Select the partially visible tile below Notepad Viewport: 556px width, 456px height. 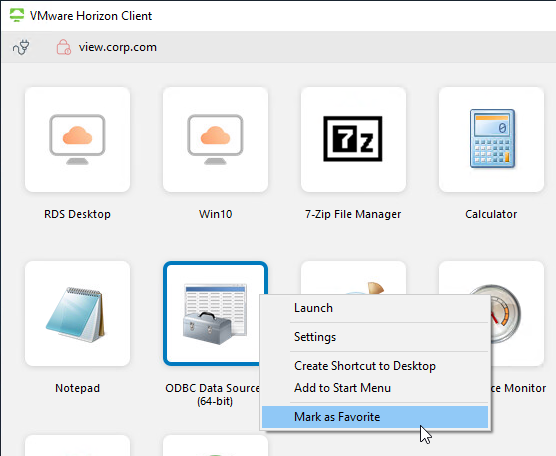(77, 445)
